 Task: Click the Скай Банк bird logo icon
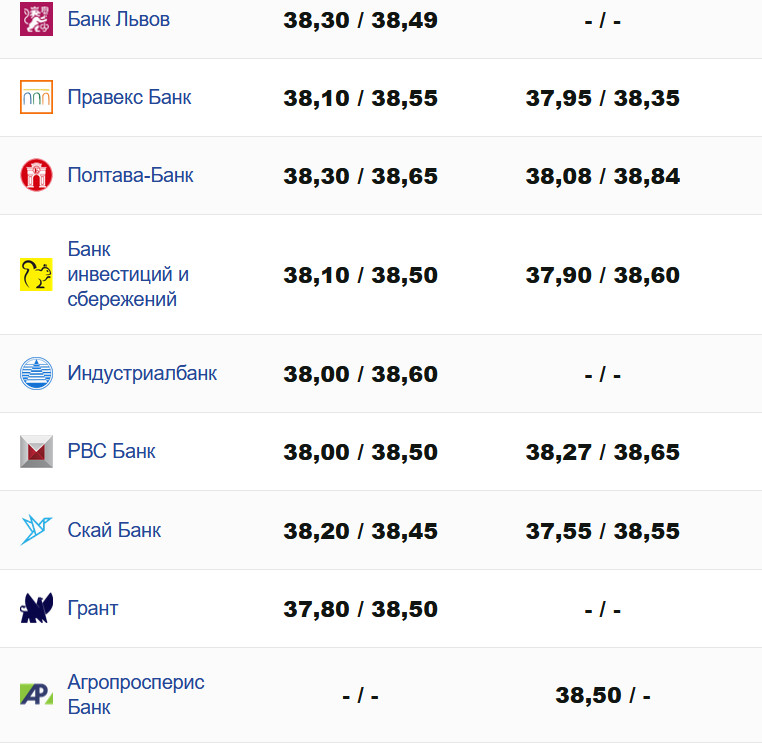(36, 530)
